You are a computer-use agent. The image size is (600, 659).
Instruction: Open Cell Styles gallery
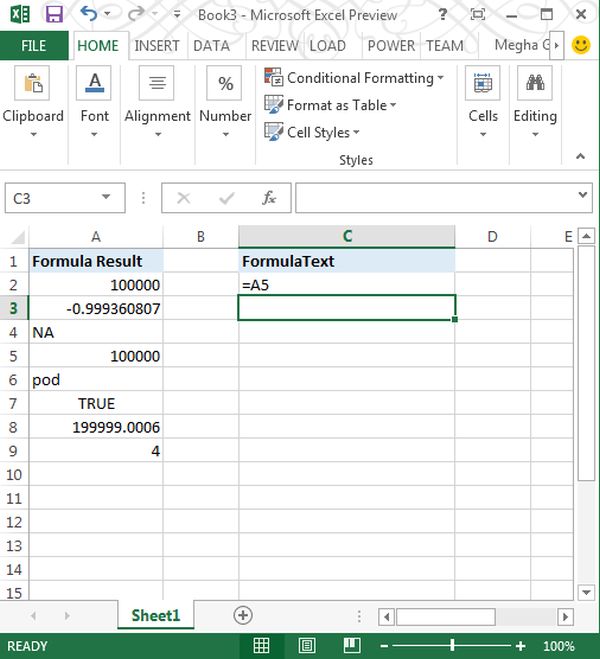[312, 132]
